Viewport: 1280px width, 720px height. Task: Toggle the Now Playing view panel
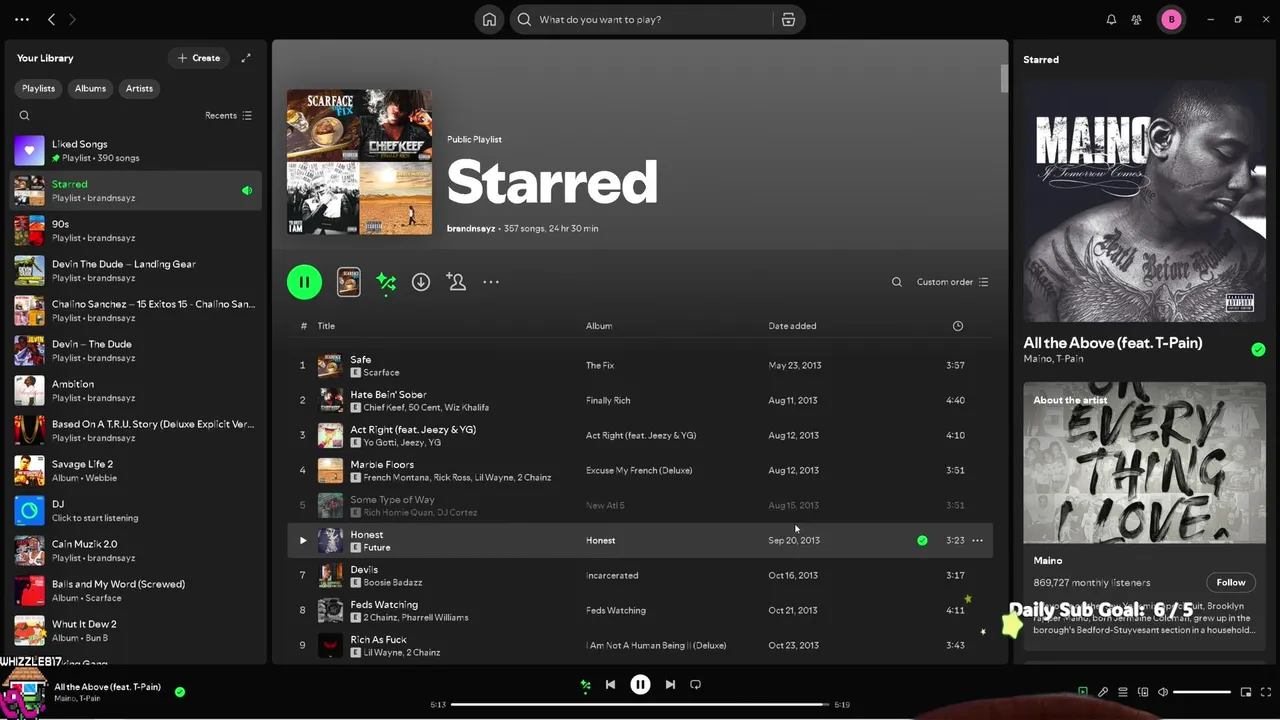tap(1083, 692)
